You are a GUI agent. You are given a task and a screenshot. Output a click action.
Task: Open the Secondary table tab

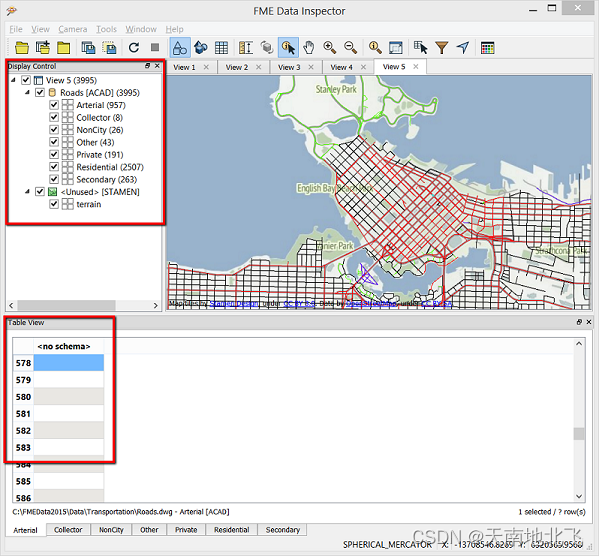[x=283, y=530]
